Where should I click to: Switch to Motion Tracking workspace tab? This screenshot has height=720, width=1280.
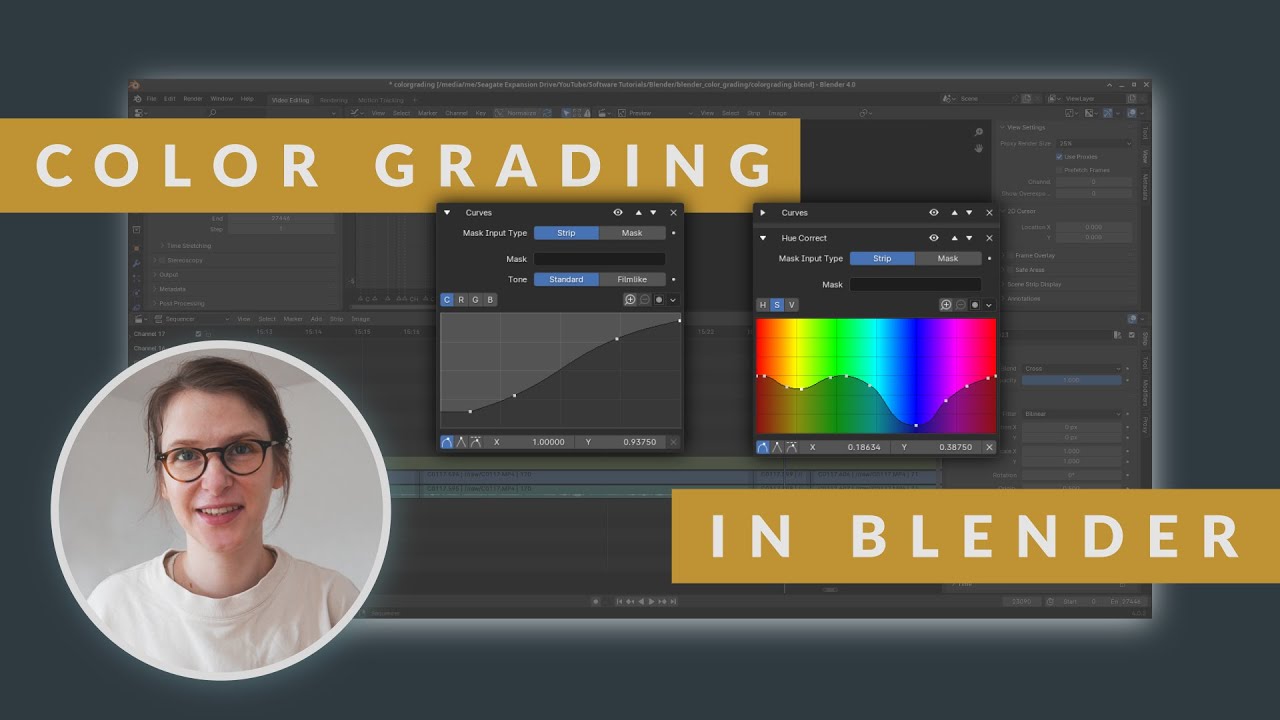(381, 100)
